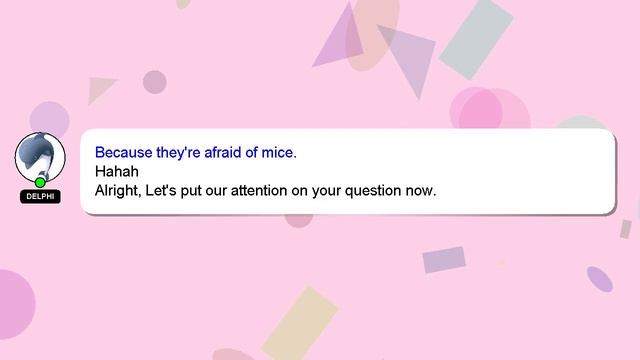The image size is (640, 360).
Task: Click the tilted beige rectangle at bottom
Action: [300, 323]
